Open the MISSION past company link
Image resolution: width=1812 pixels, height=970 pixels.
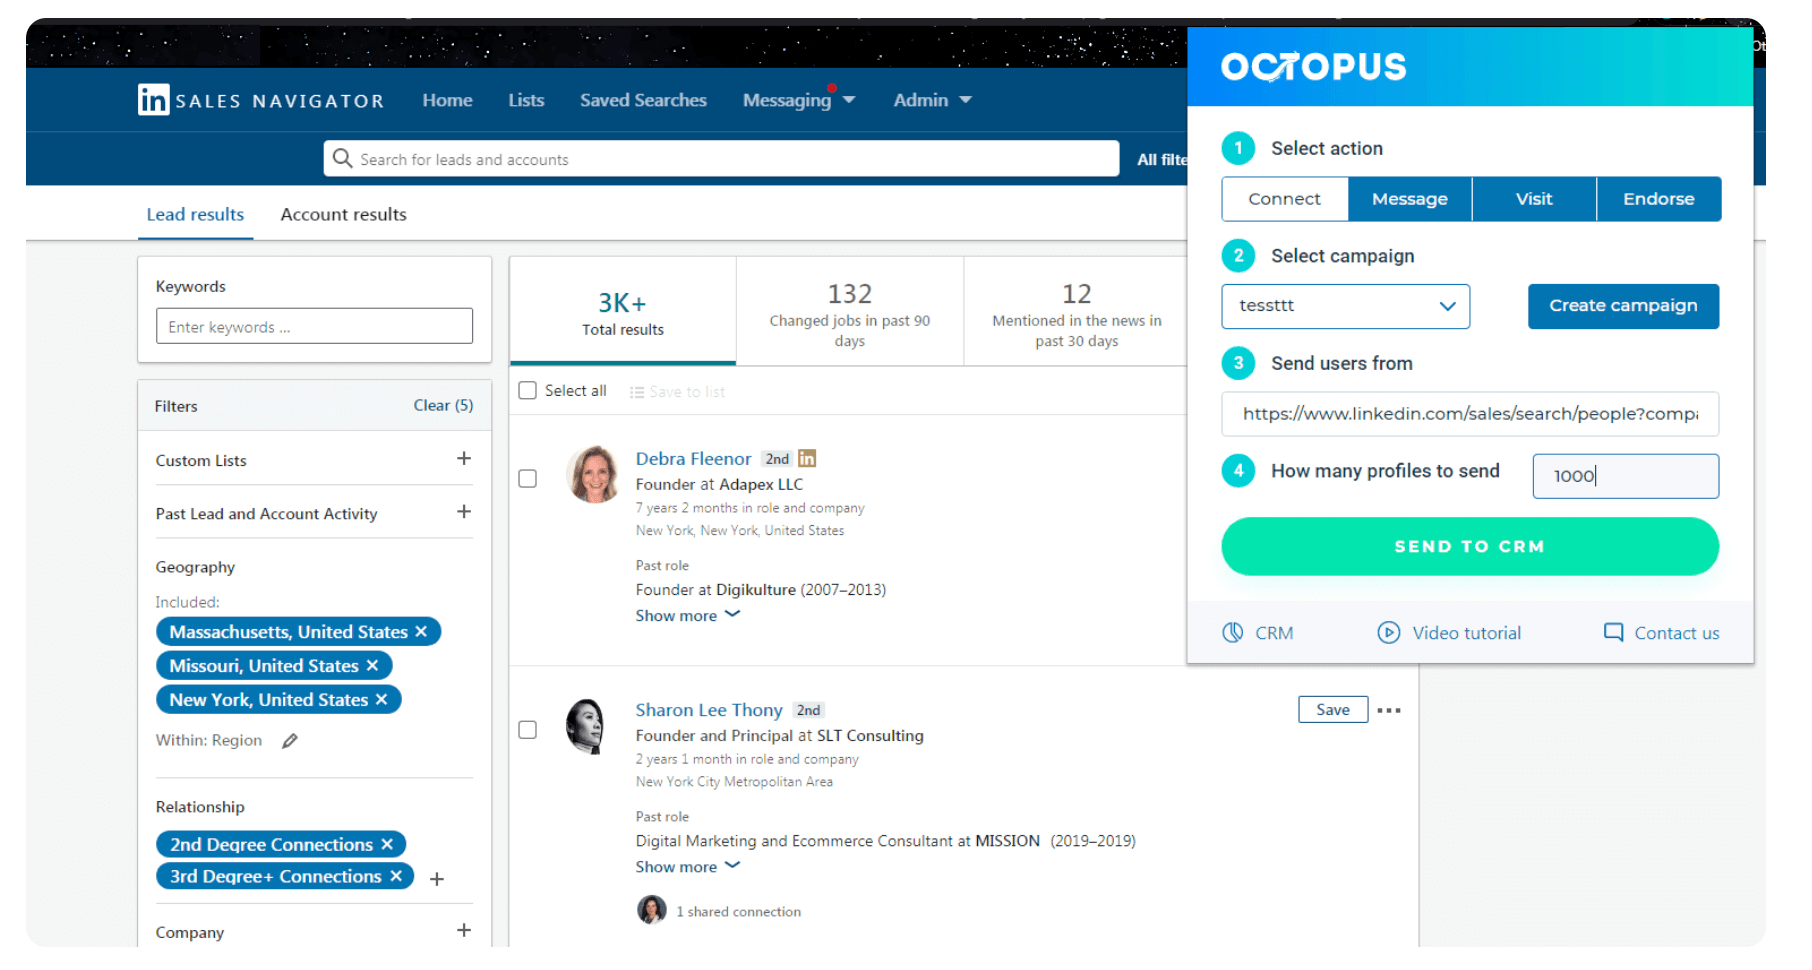point(1007,840)
